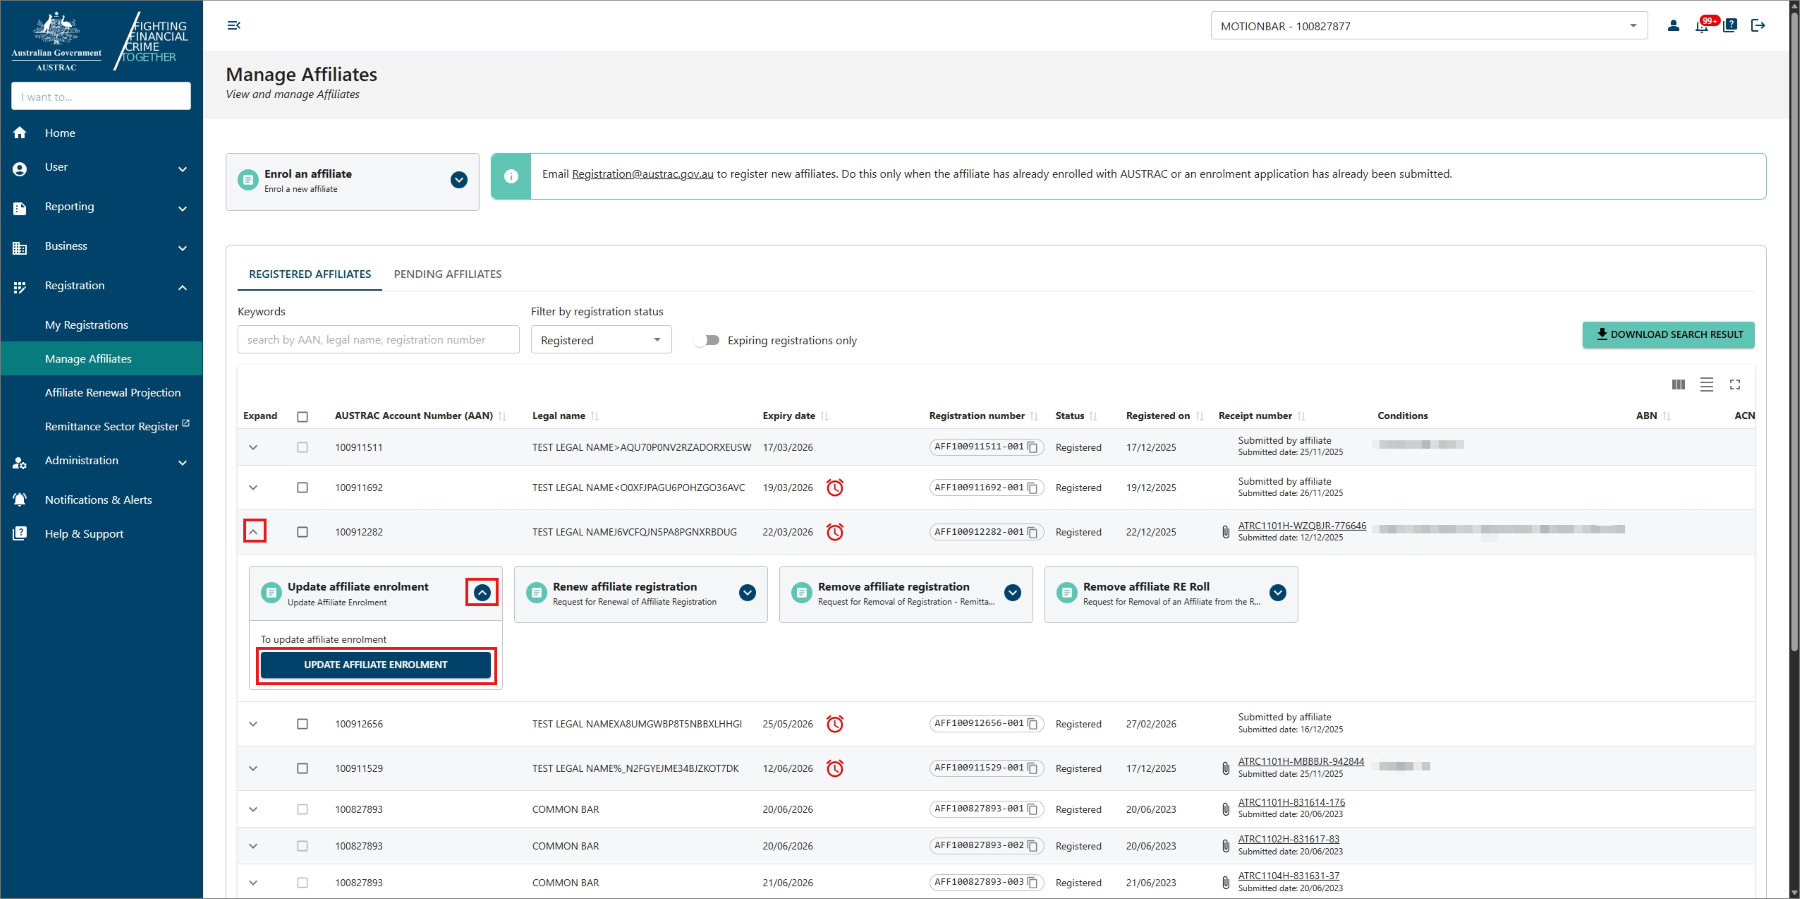Click the logout icon in the header
The image size is (1800, 899).
pos(1758,26)
